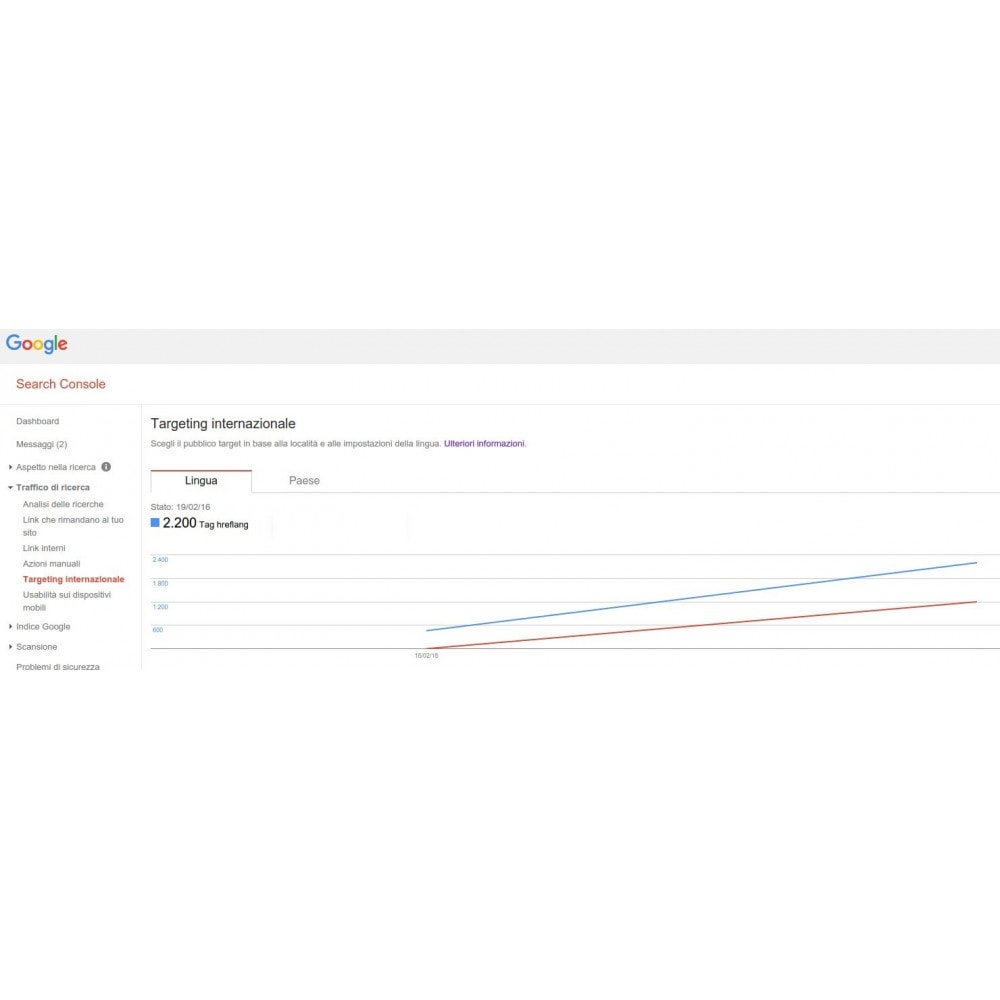Collapse the Traffico di ricerca section
Screen dimensions: 1000x1000
pyautogui.click(x=10, y=487)
